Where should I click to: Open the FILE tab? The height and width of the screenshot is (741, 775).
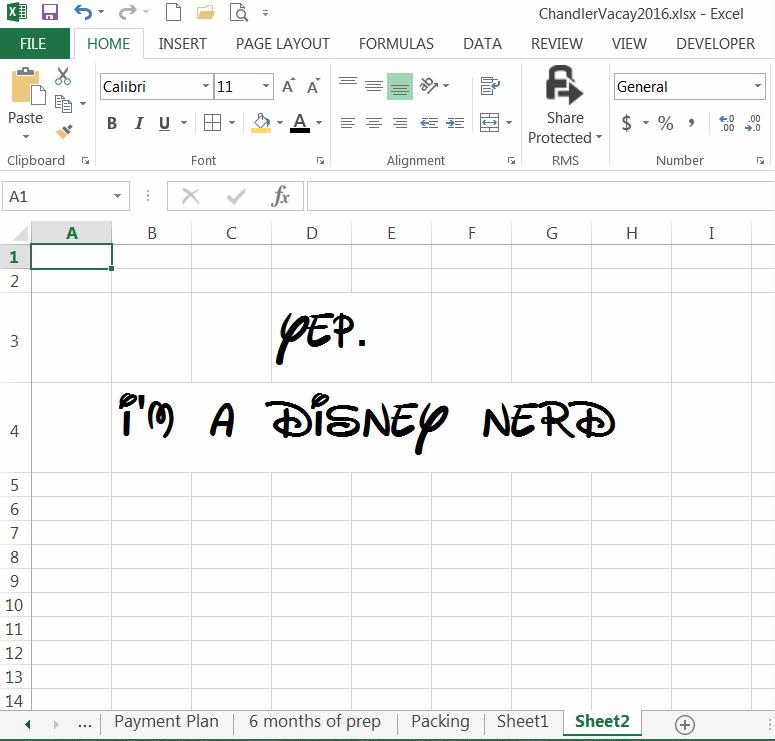tap(35, 44)
